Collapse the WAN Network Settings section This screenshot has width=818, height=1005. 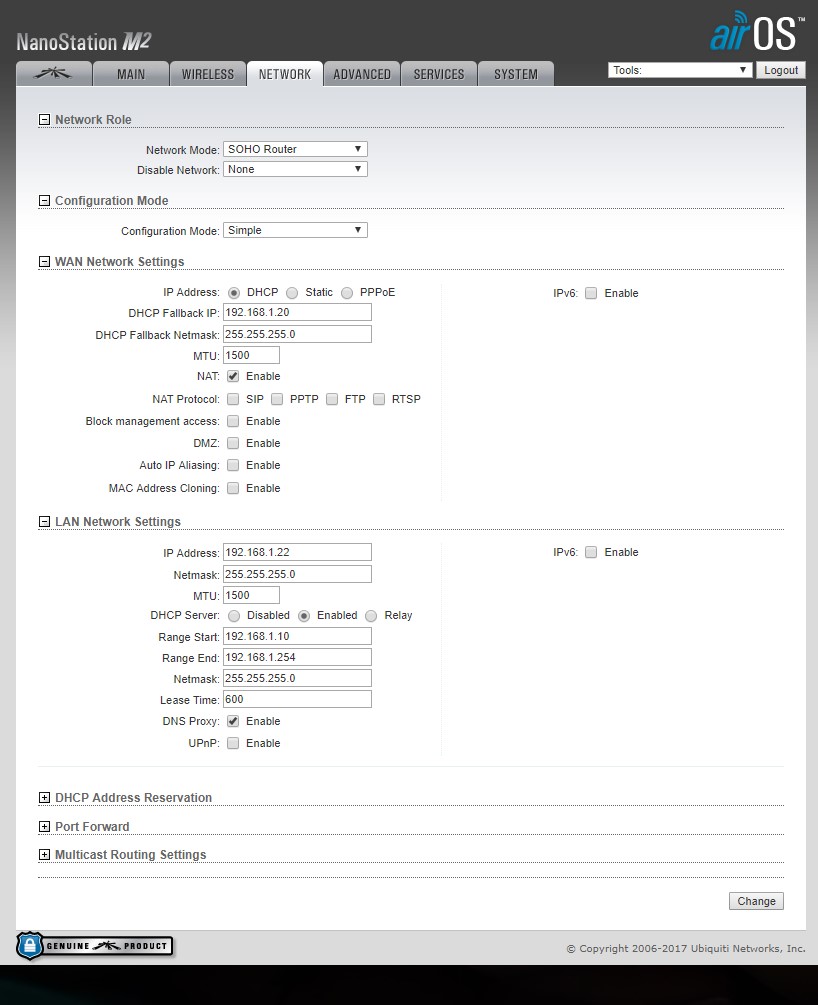click(x=44, y=262)
